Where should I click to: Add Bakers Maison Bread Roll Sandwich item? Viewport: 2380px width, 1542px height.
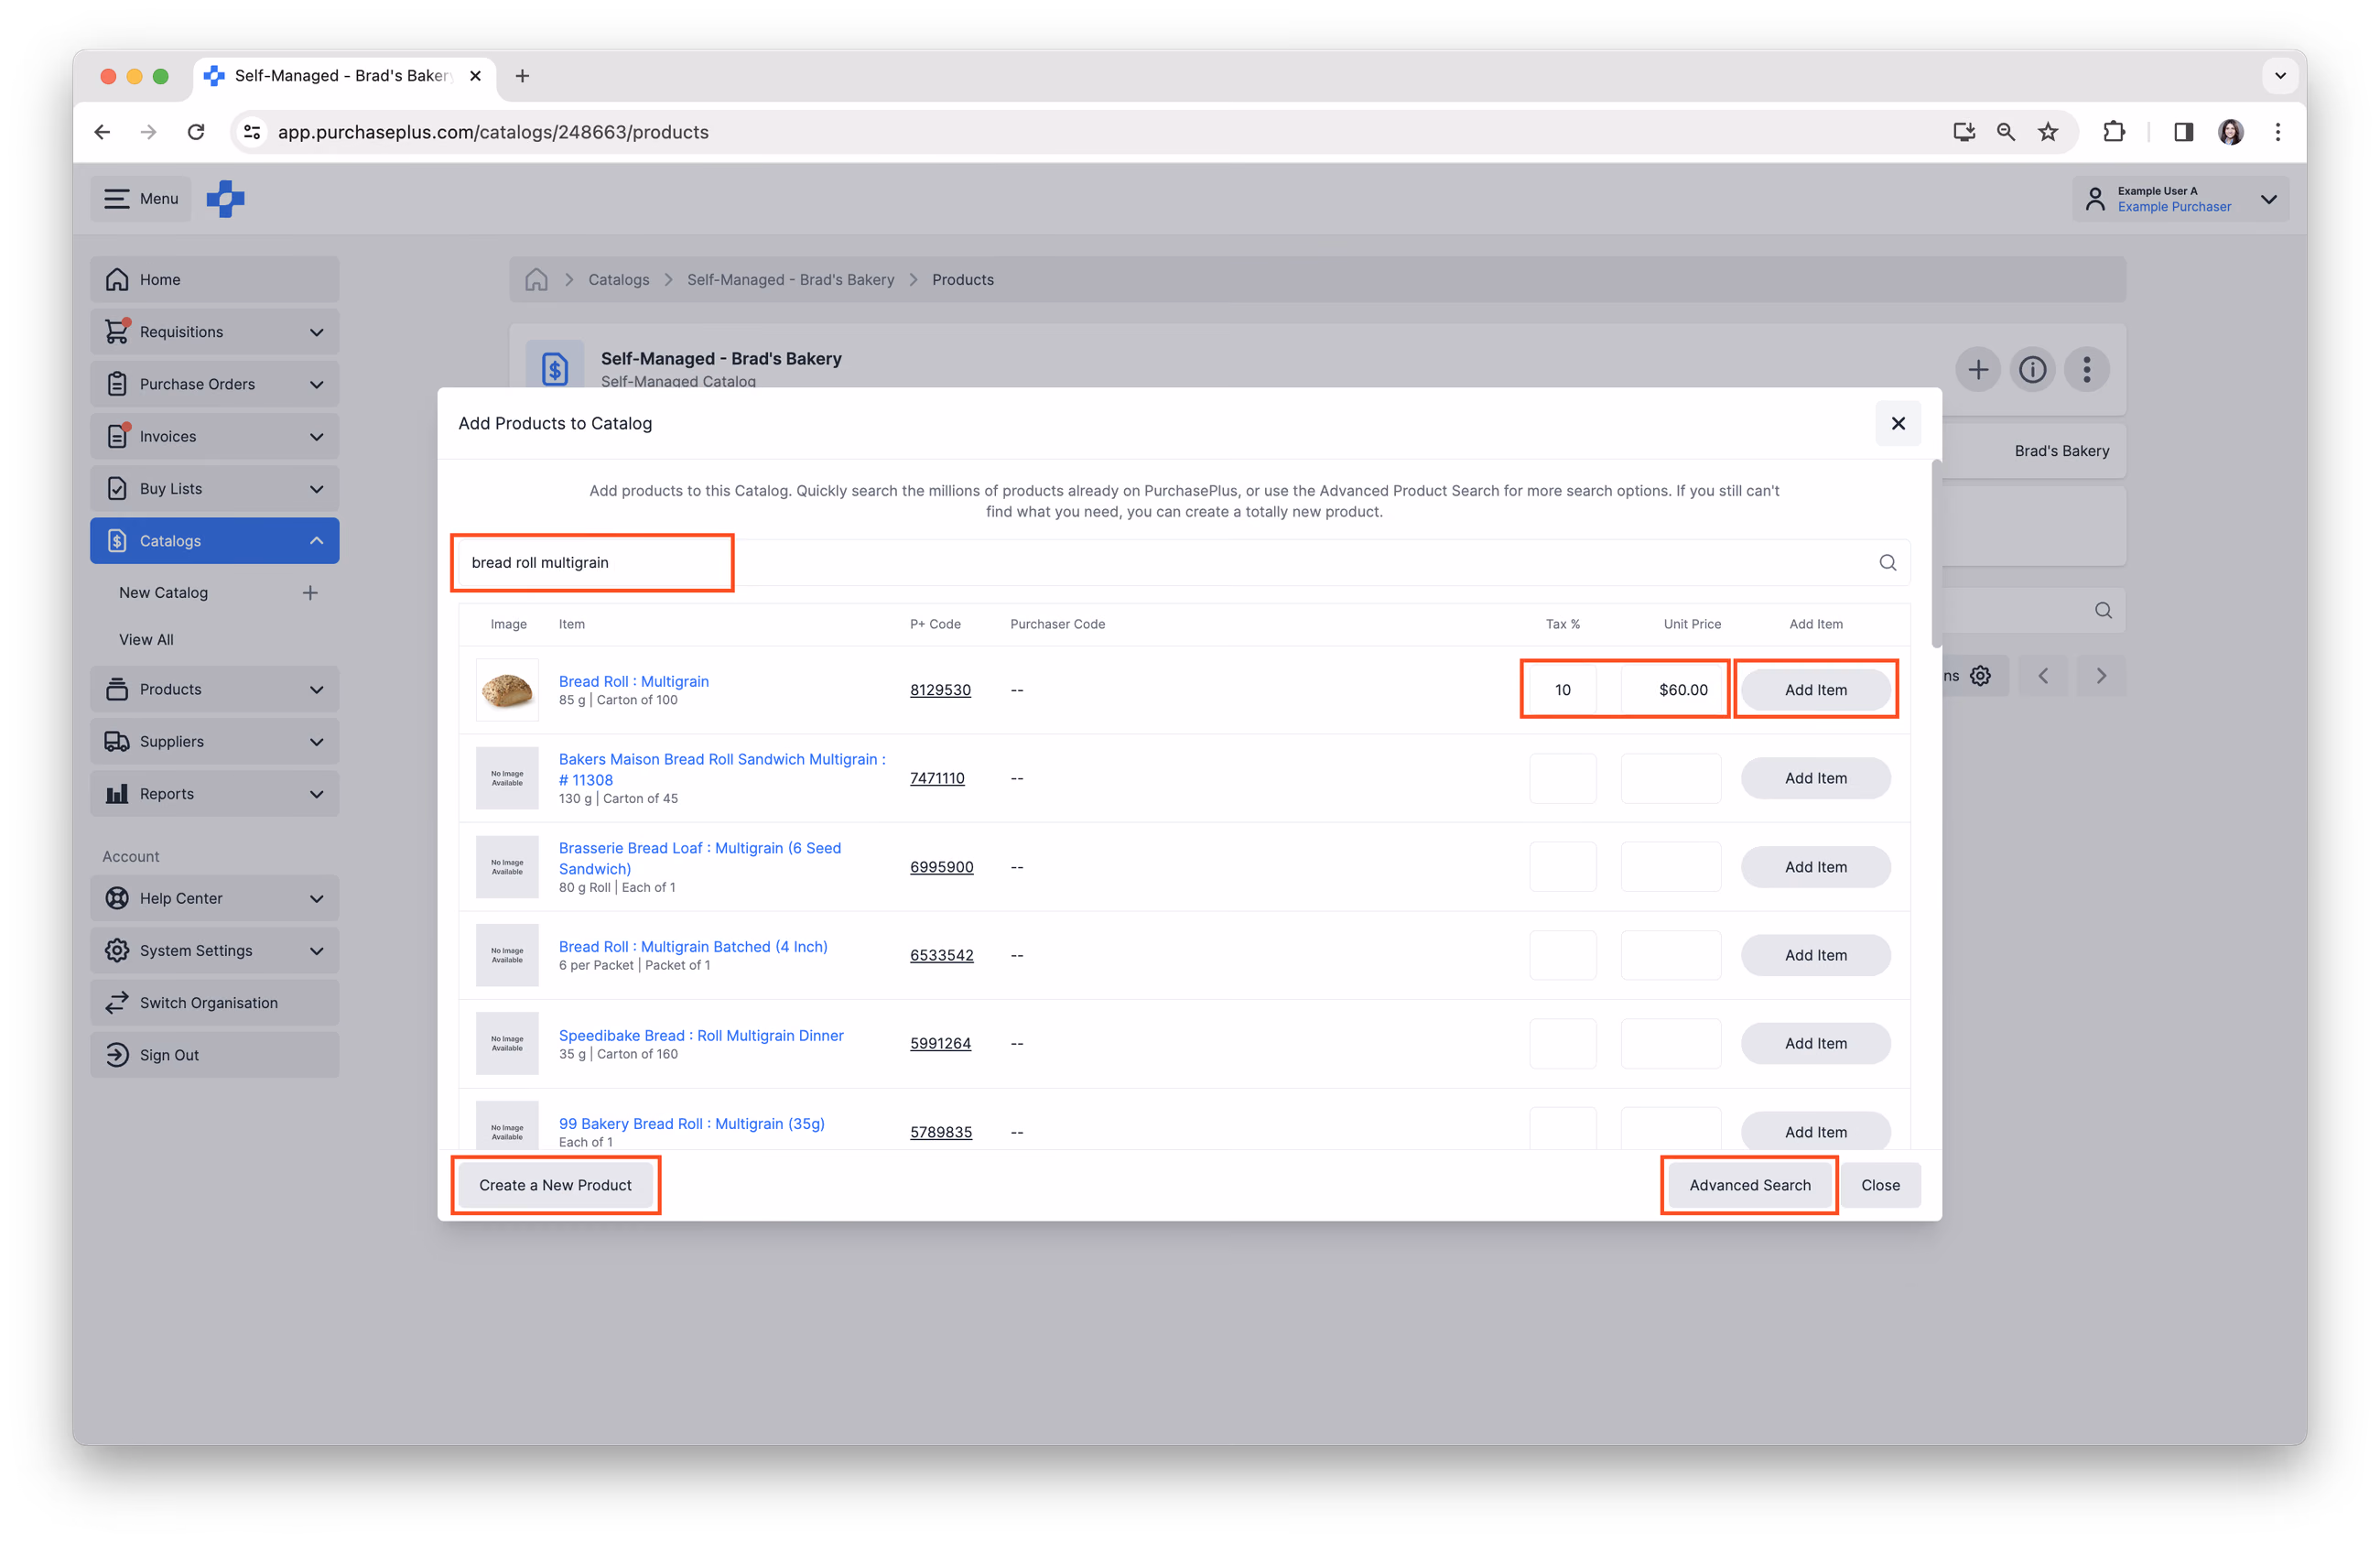tap(1815, 778)
